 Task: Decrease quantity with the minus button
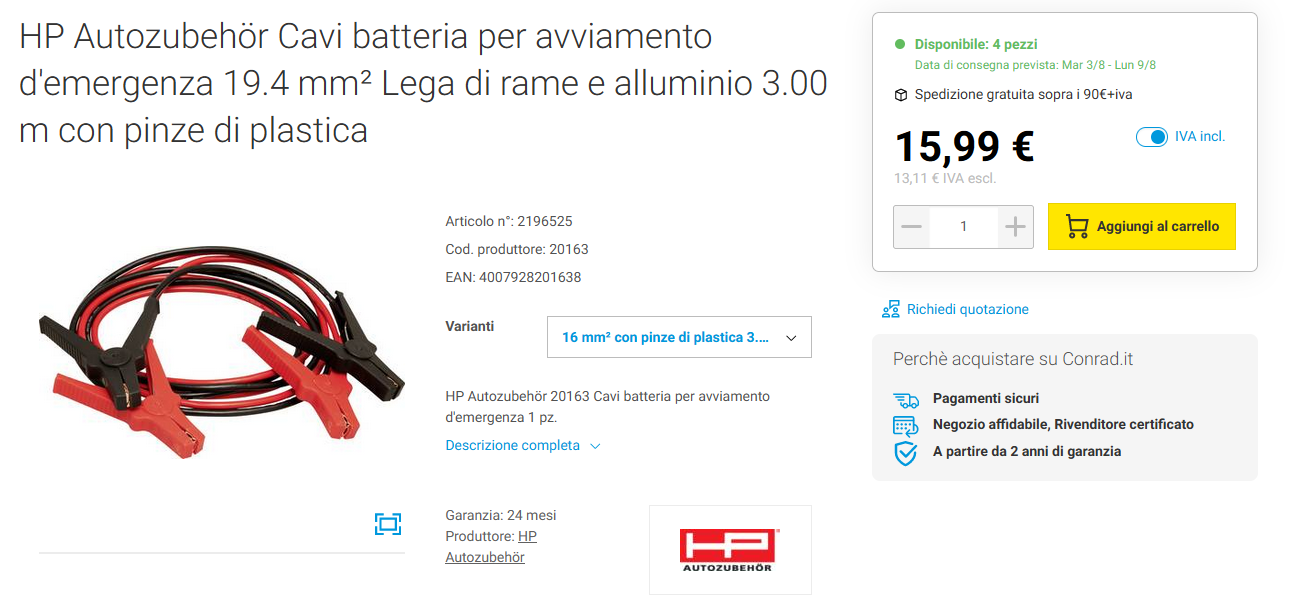pyautogui.click(x=911, y=227)
